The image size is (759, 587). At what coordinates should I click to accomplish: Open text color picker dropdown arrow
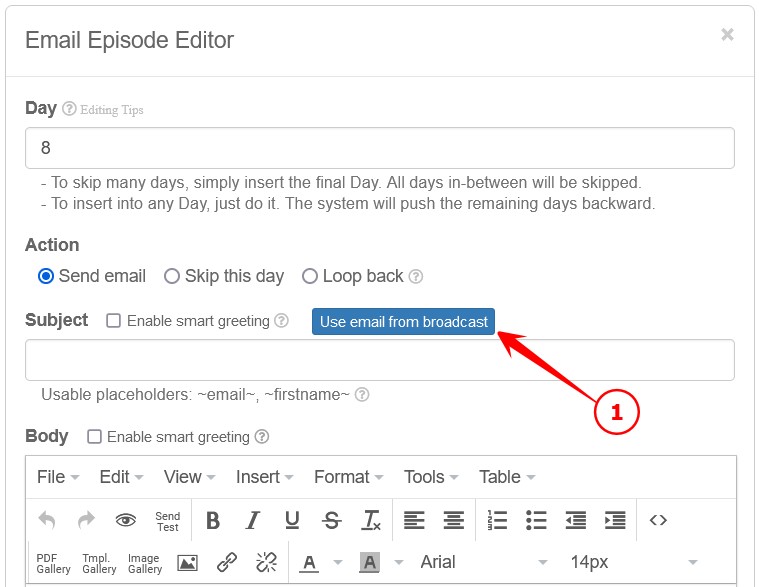point(338,562)
